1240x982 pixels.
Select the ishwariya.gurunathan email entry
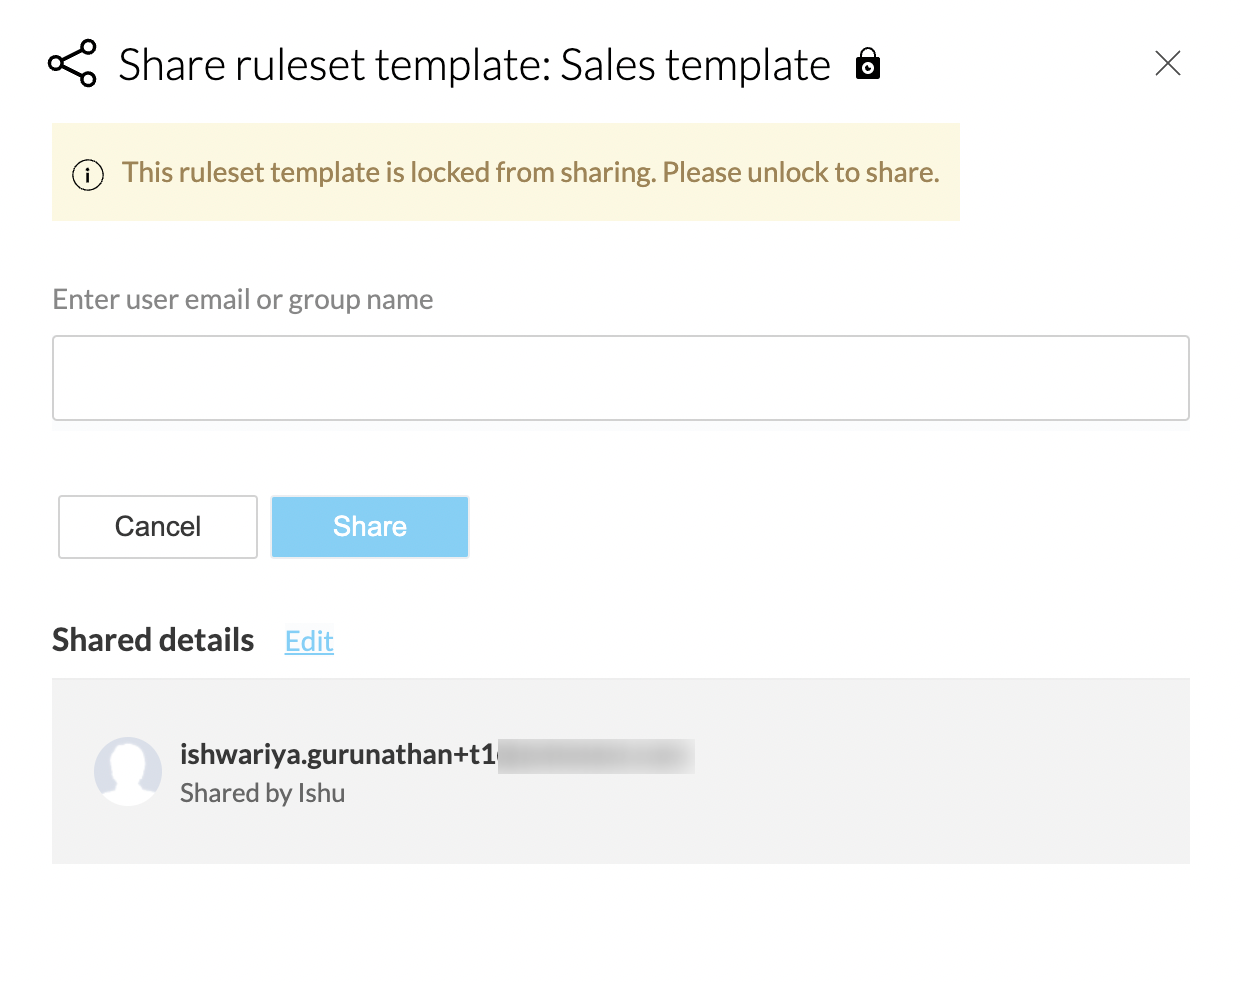[338, 754]
